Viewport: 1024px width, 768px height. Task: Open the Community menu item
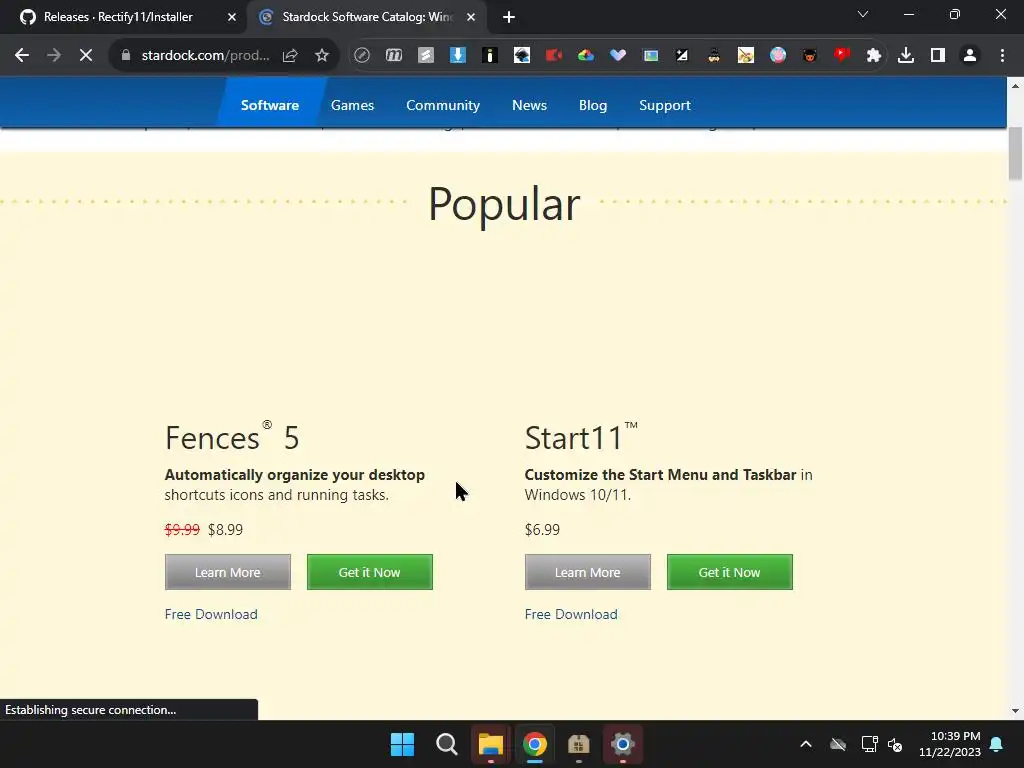click(443, 105)
